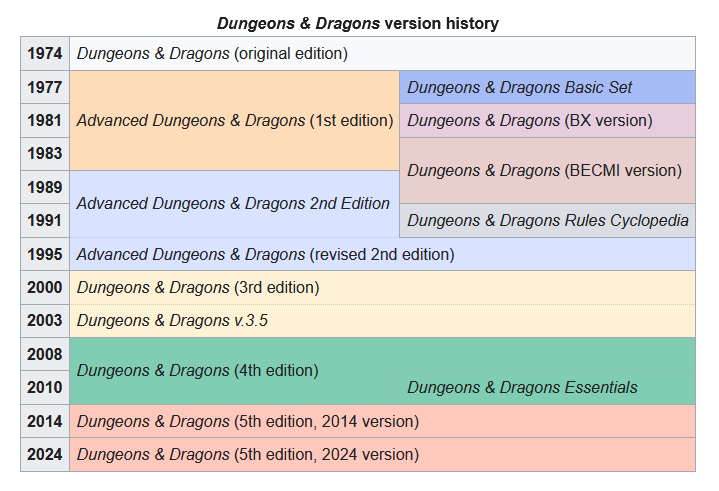This screenshot has width=719, height=491.
Task: Select the 2010 year cell
Action: pyautogui.click(x=45, y=387)
